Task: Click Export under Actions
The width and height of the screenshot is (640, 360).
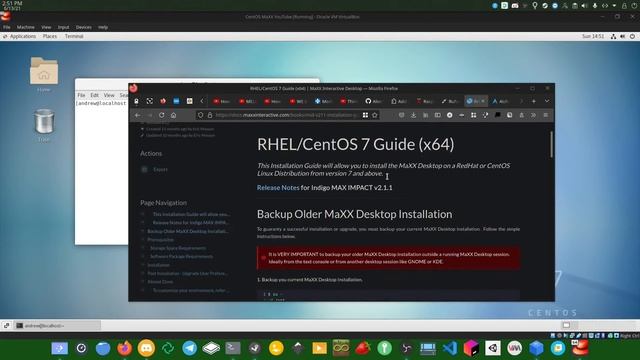Action: [160, 169]
